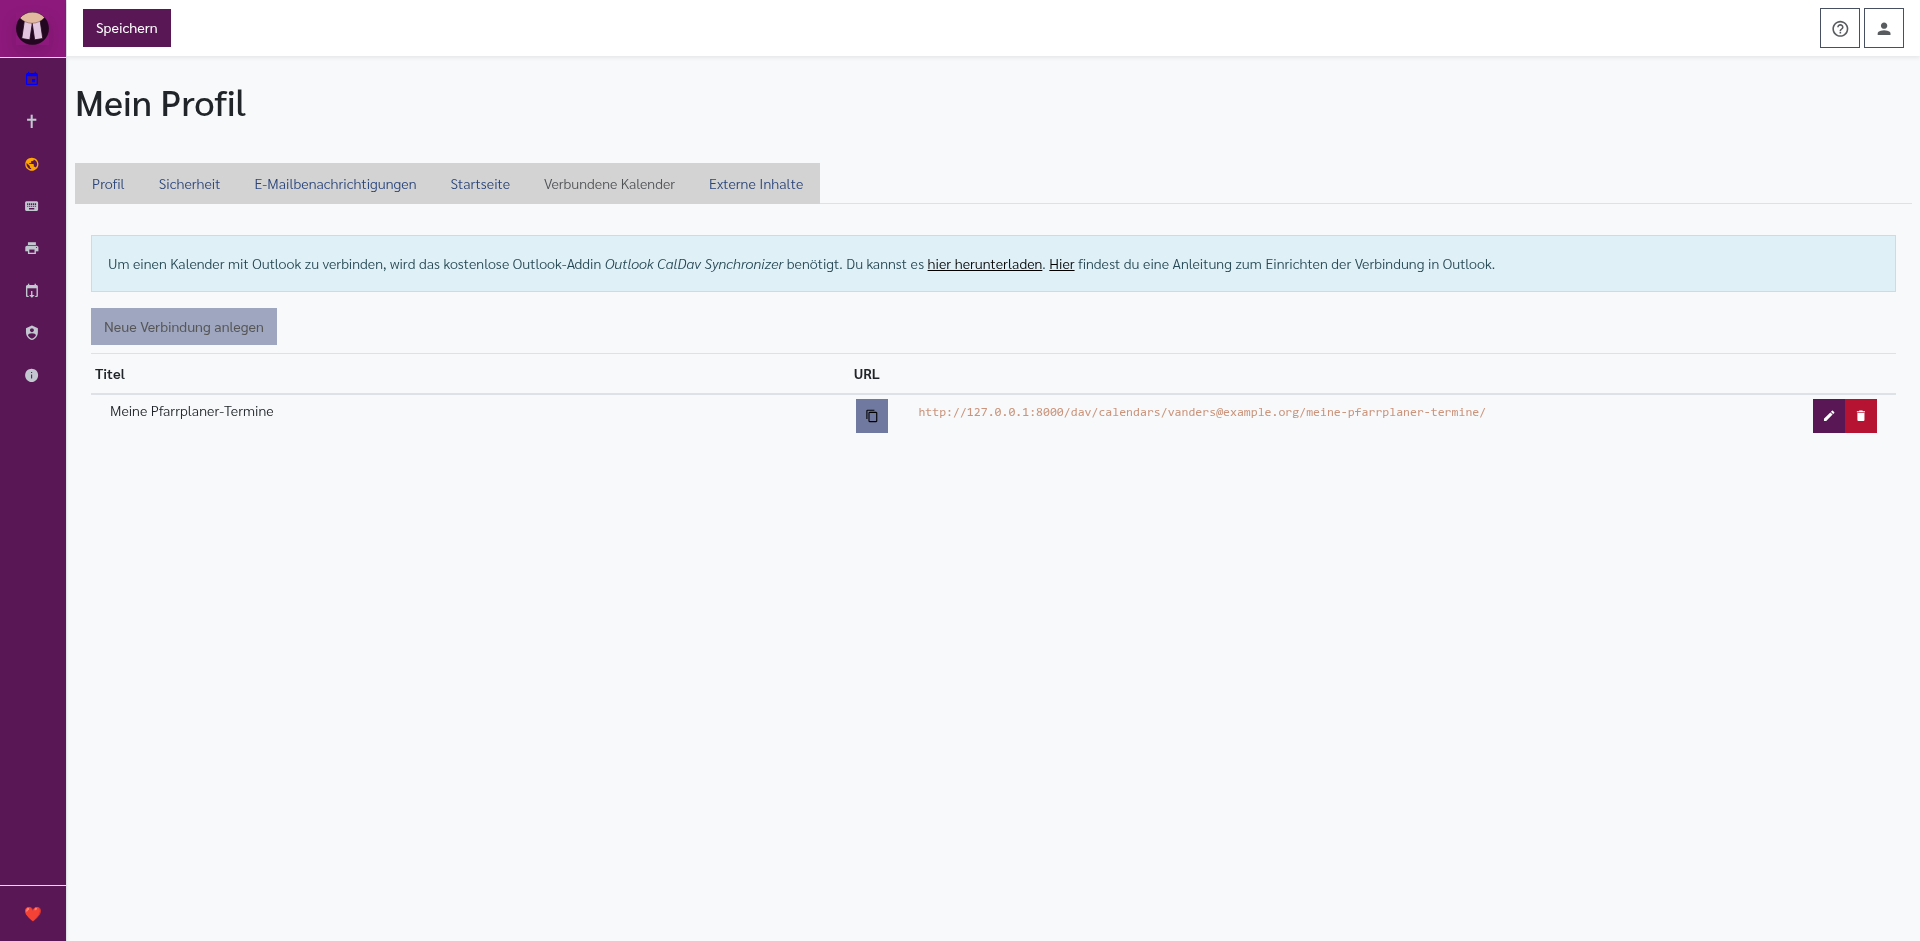Copy the calendar URL to clipboard
1920x941 pixels.
pyautogui.click(x=872, y=416)
